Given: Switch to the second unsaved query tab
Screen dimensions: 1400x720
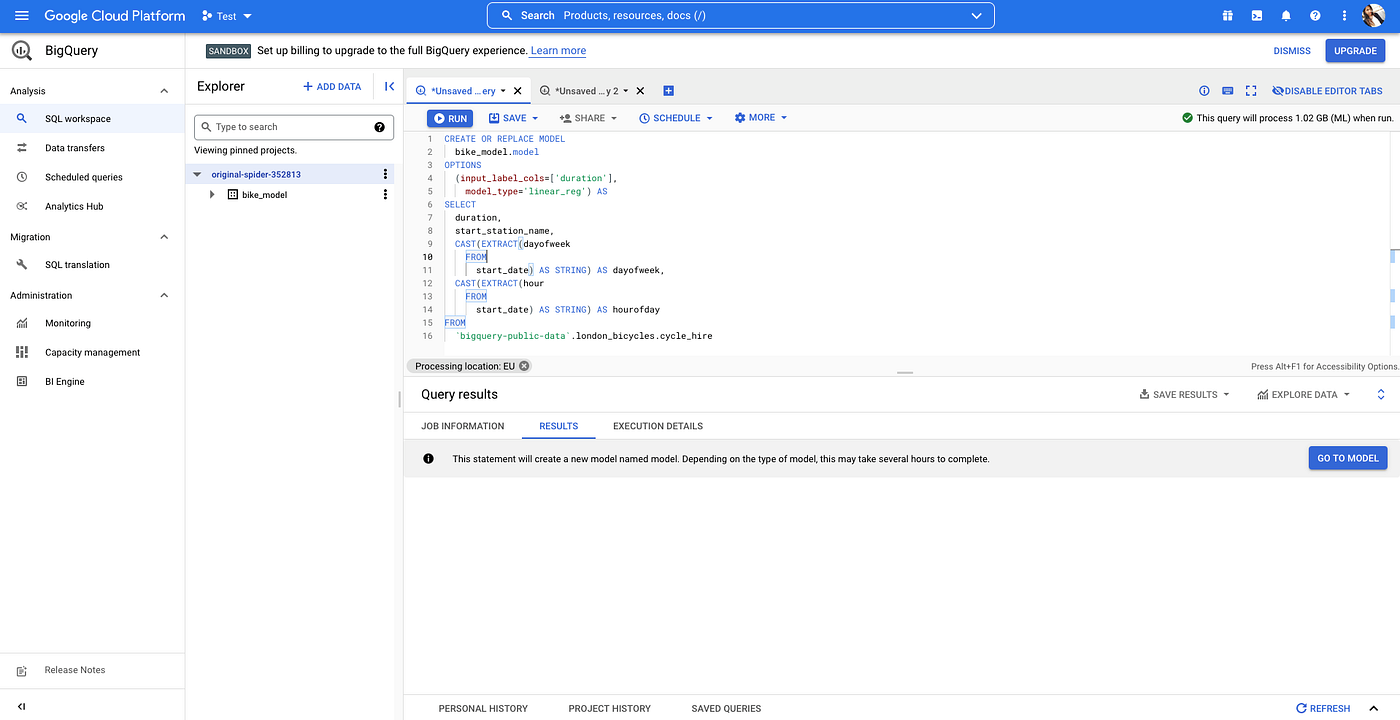Looking at the screenshot, I should pyautogui.click(x=592, y=89).
